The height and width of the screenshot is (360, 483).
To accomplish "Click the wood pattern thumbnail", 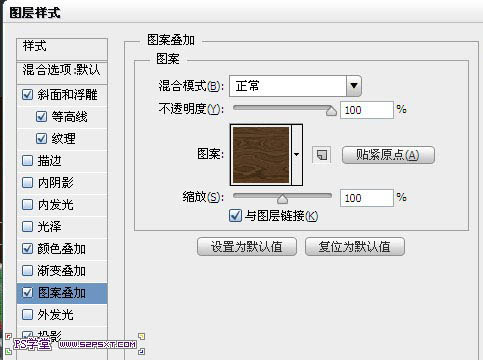I will point(261,155).
